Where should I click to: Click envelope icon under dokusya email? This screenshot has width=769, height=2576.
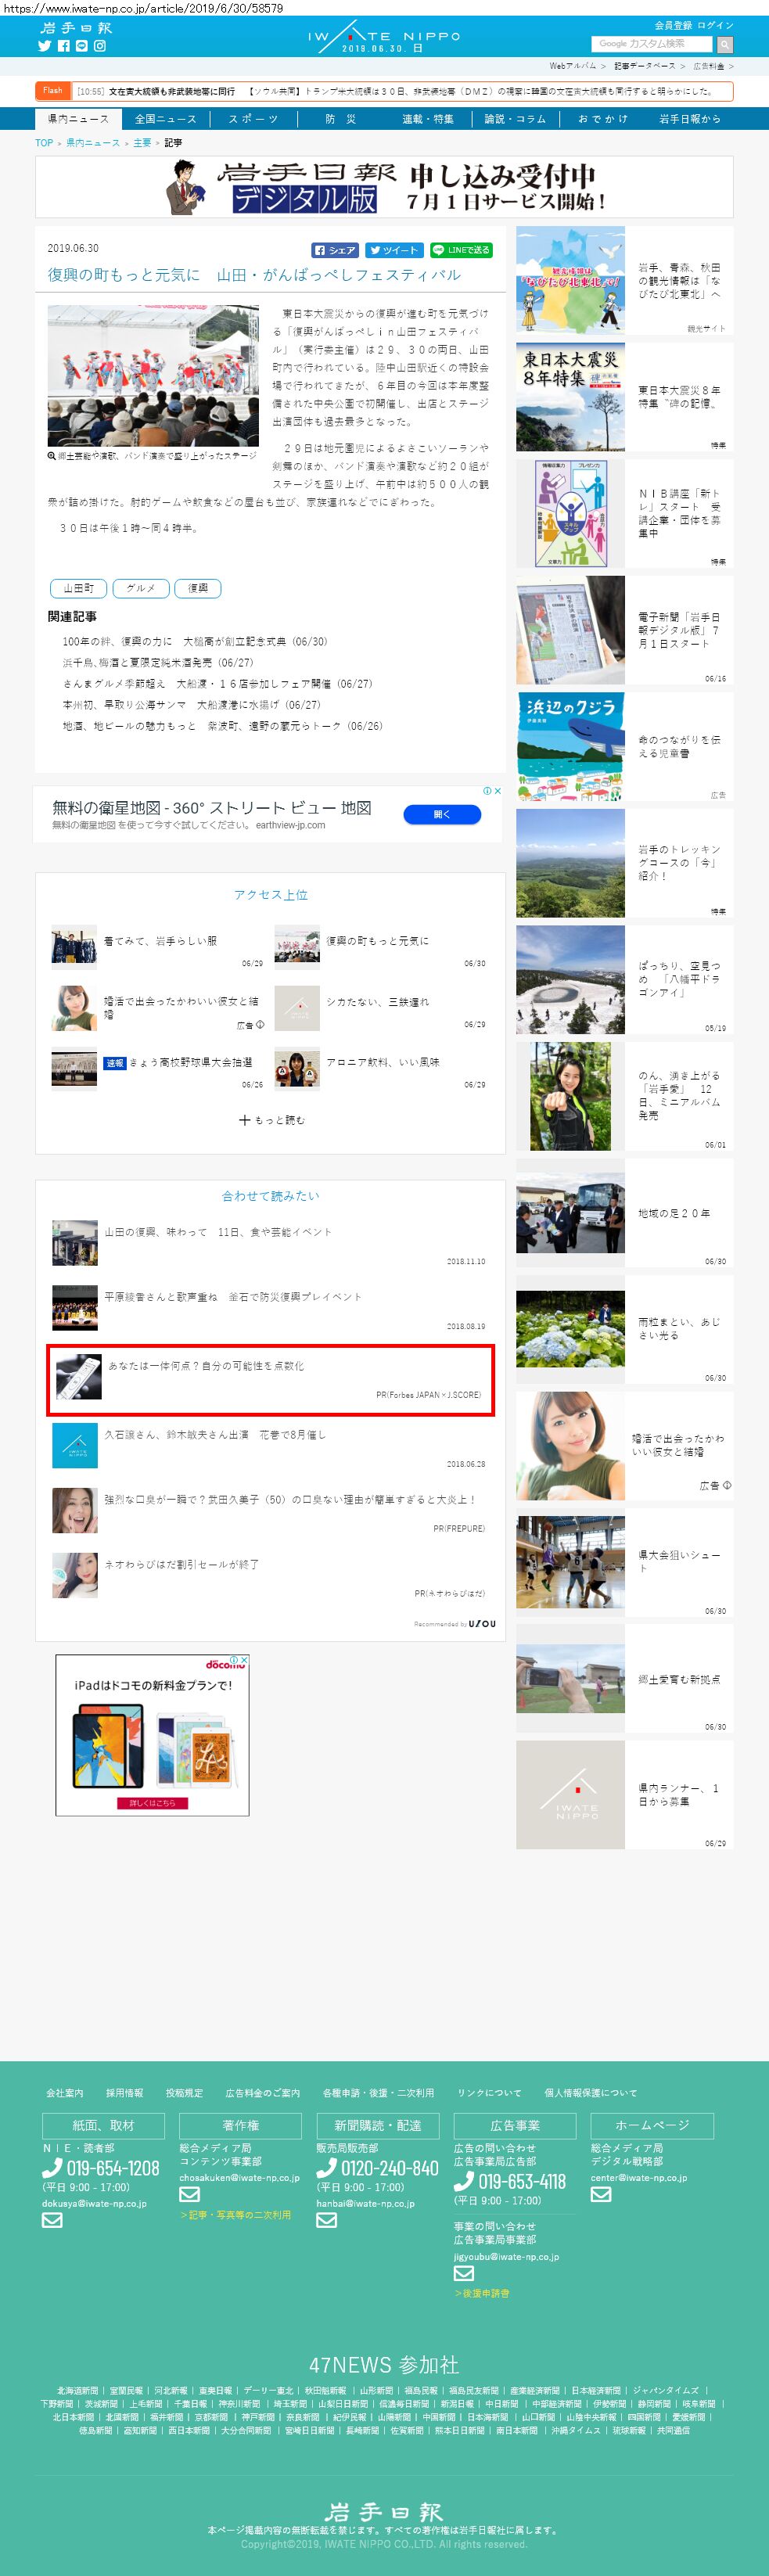click(x=52, y=2219)
